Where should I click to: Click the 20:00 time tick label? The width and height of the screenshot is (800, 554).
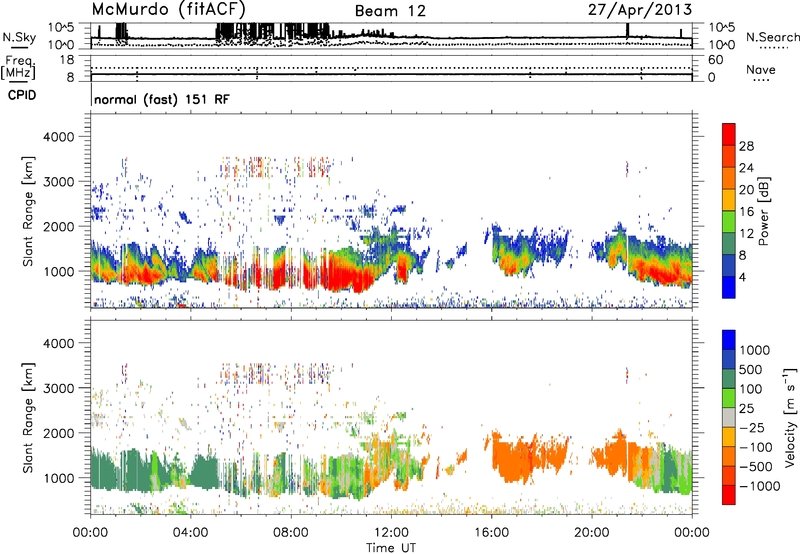click(x=591, y=533)
